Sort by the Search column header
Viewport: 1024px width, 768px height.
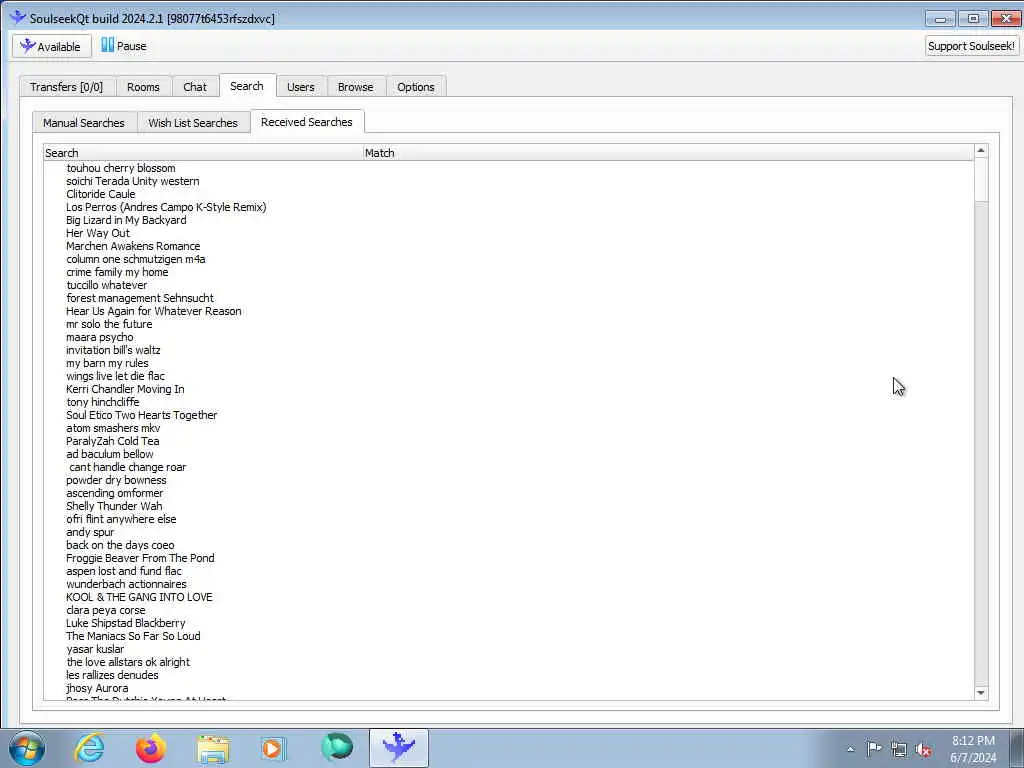click(203, 153)
